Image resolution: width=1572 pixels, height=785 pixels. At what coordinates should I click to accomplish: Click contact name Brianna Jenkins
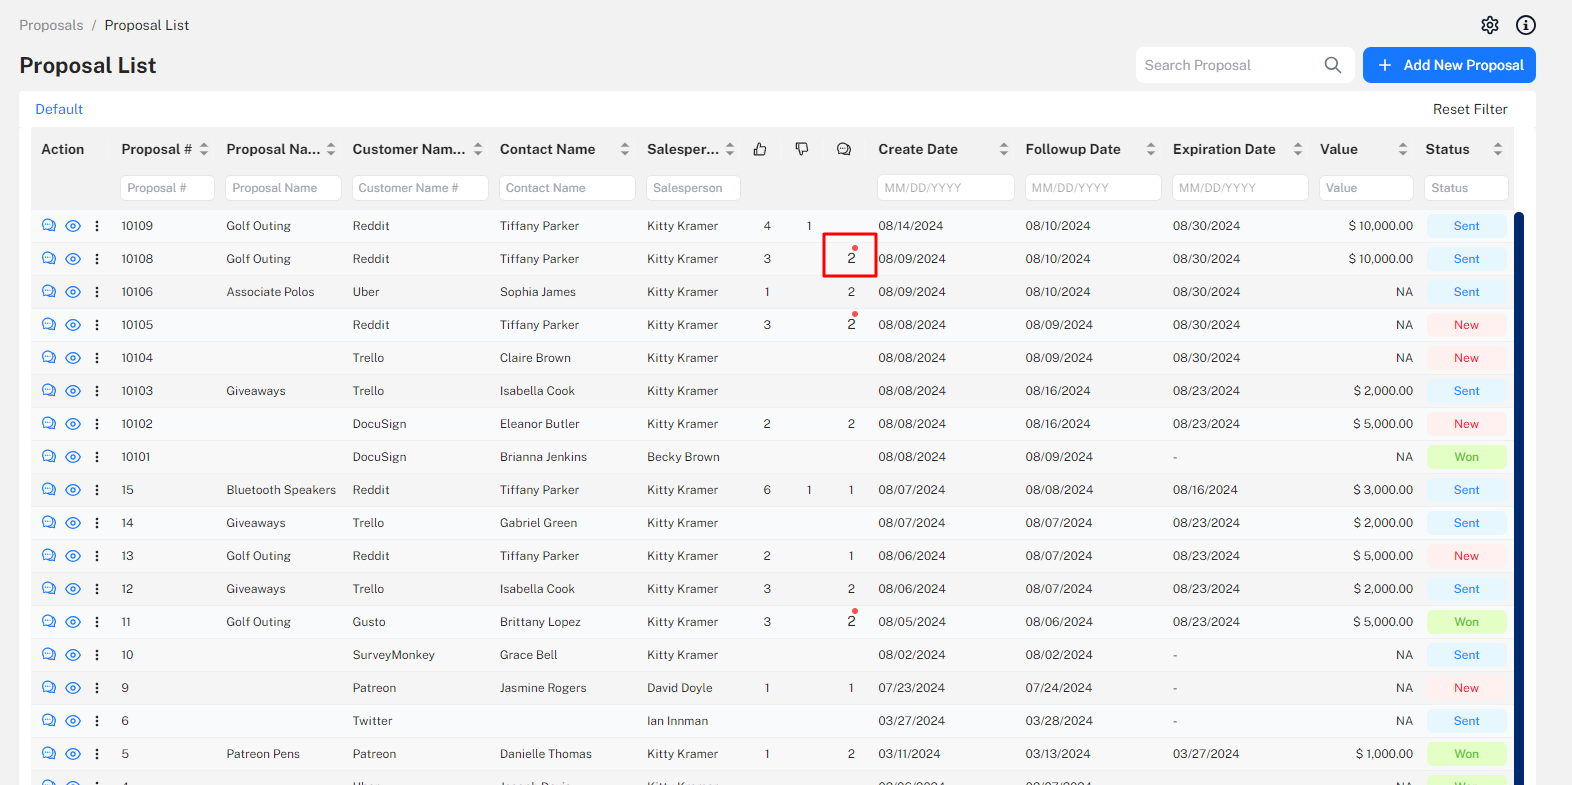click(543, 457)
